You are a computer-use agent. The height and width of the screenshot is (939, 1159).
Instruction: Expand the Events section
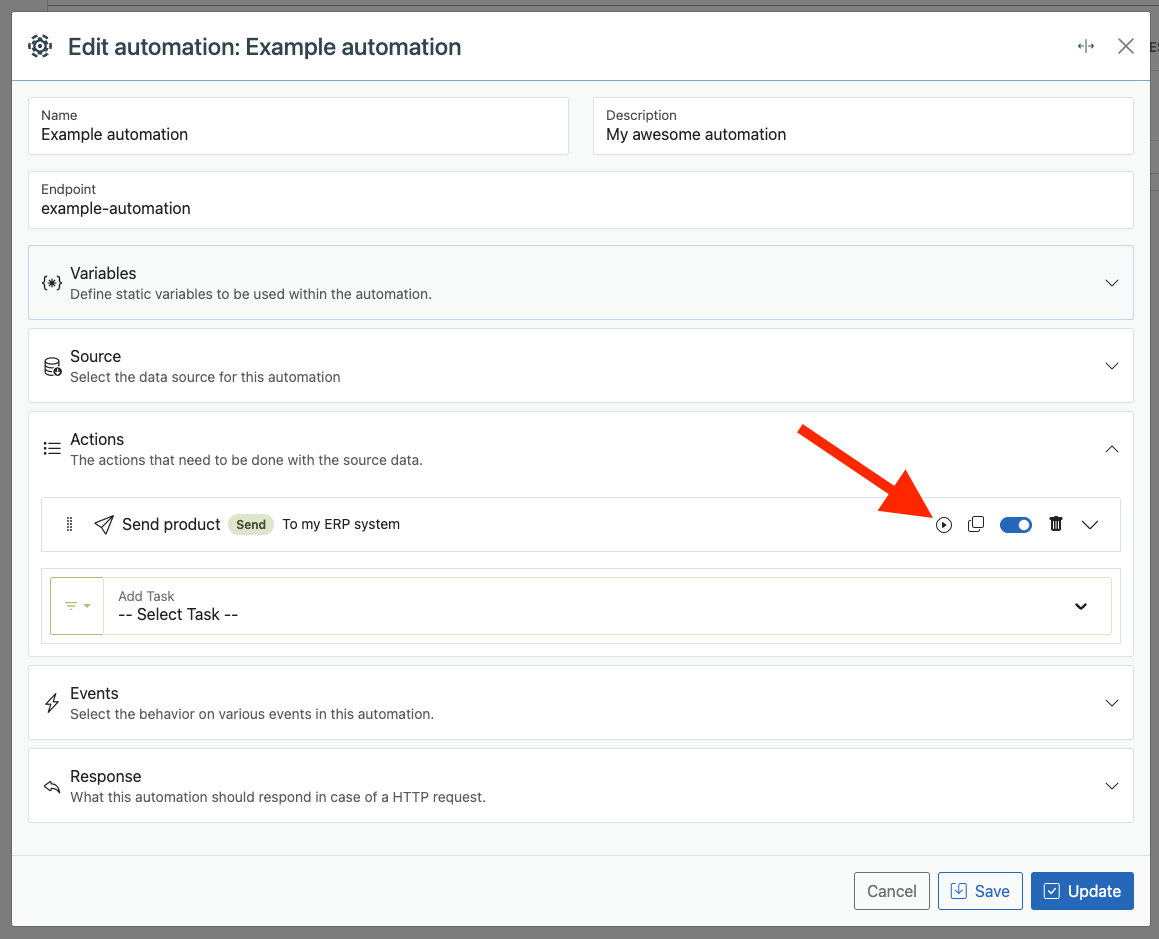tap(580, 702)
